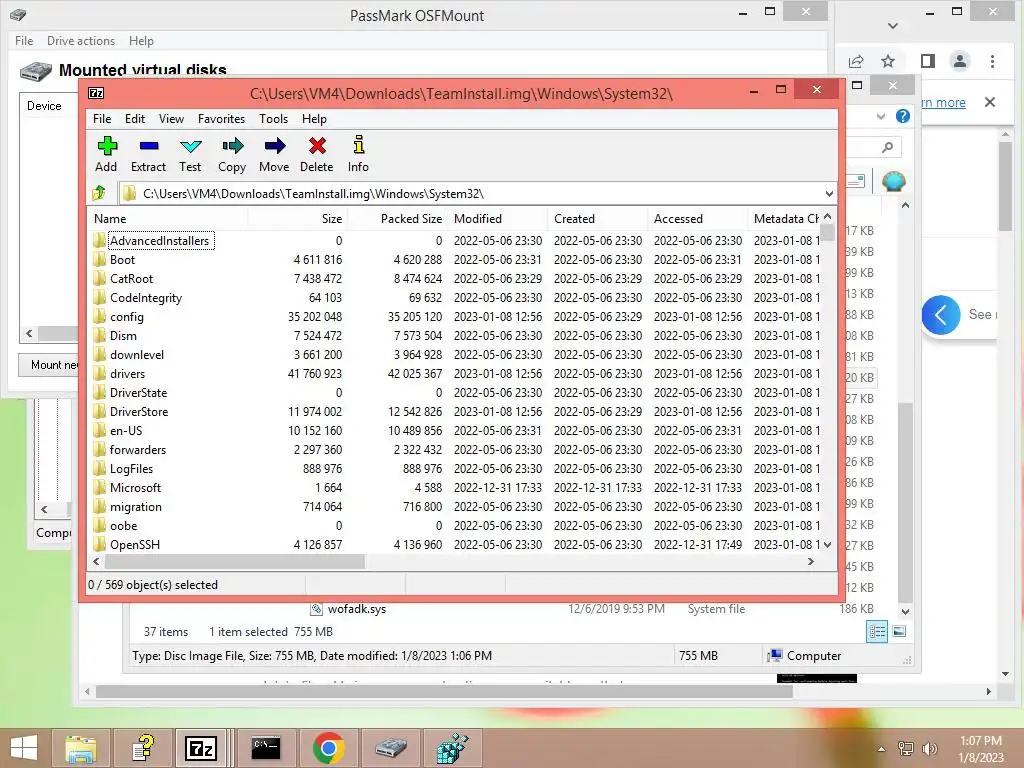Open Command Prompt from the taskbar
Viewport: 1024px width, 768px height.
266,748
